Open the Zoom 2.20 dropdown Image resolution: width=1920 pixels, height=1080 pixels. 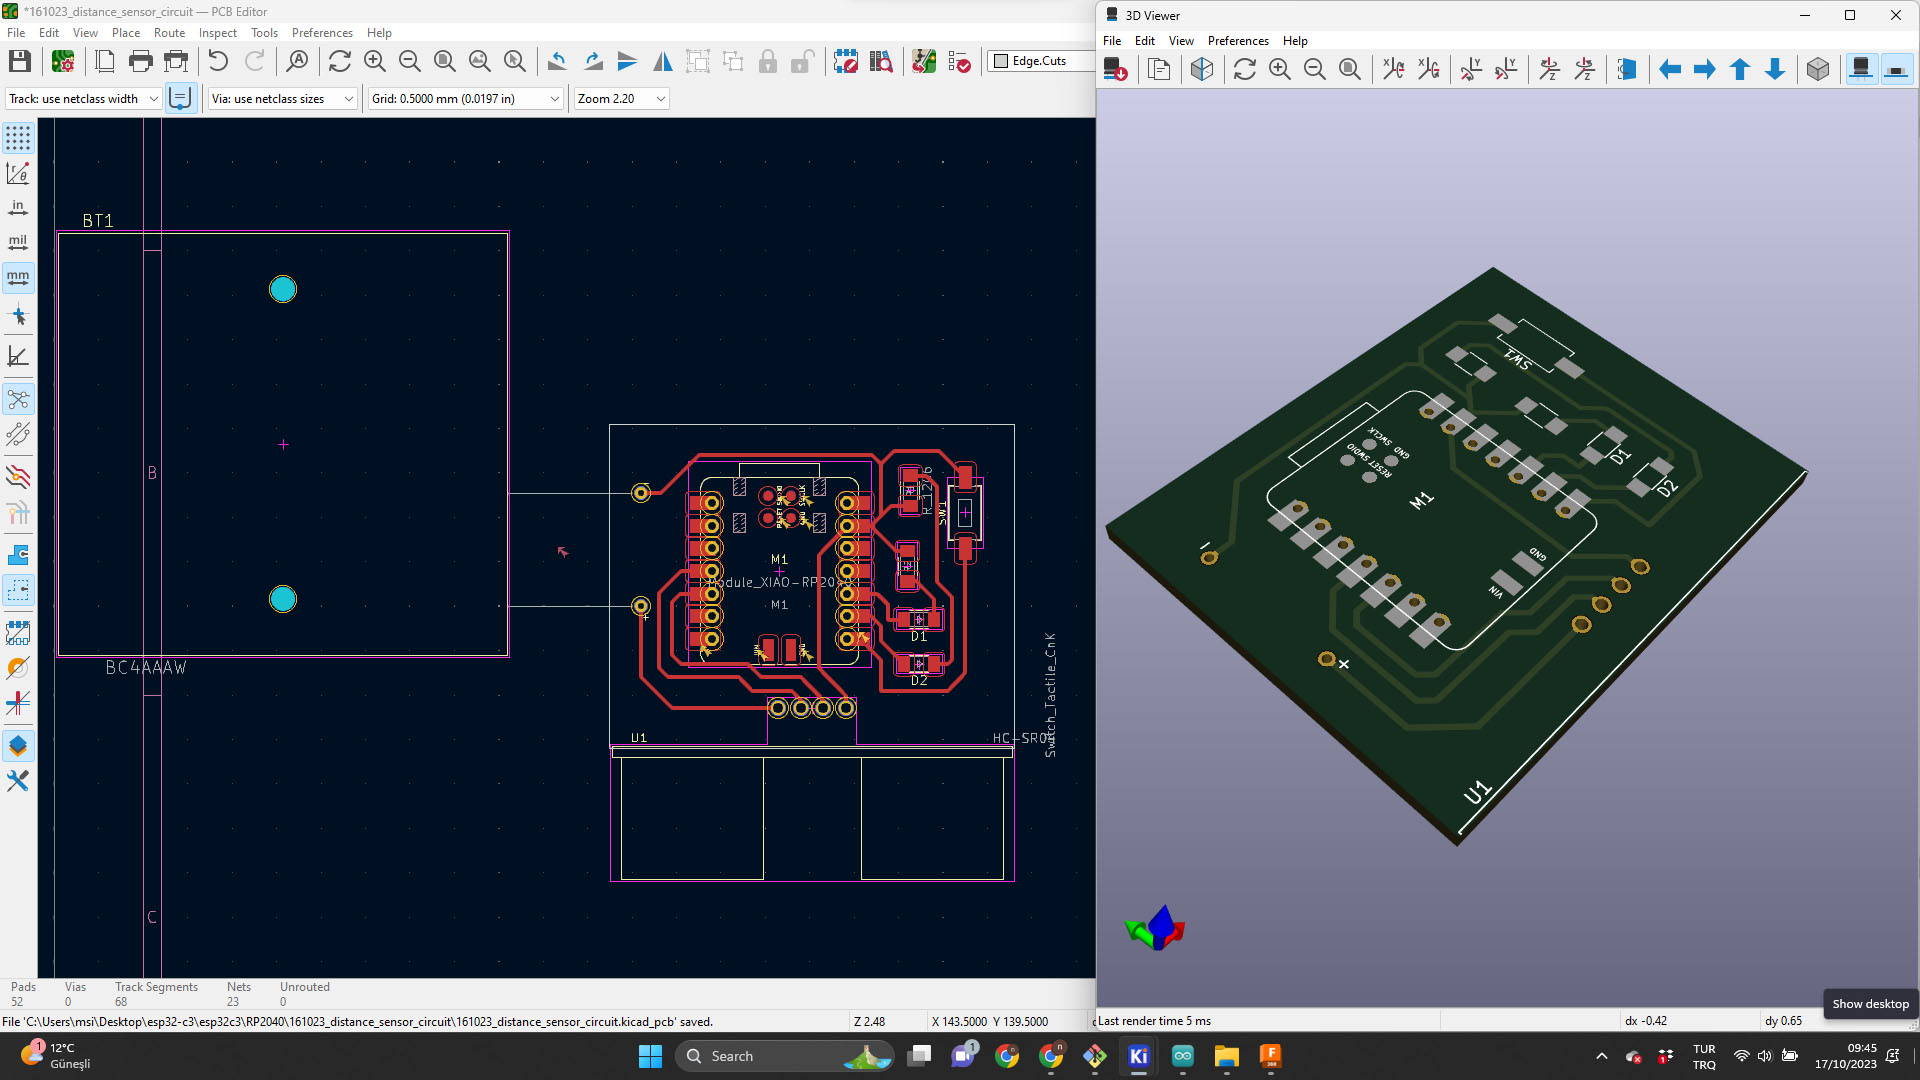point(660,99)
